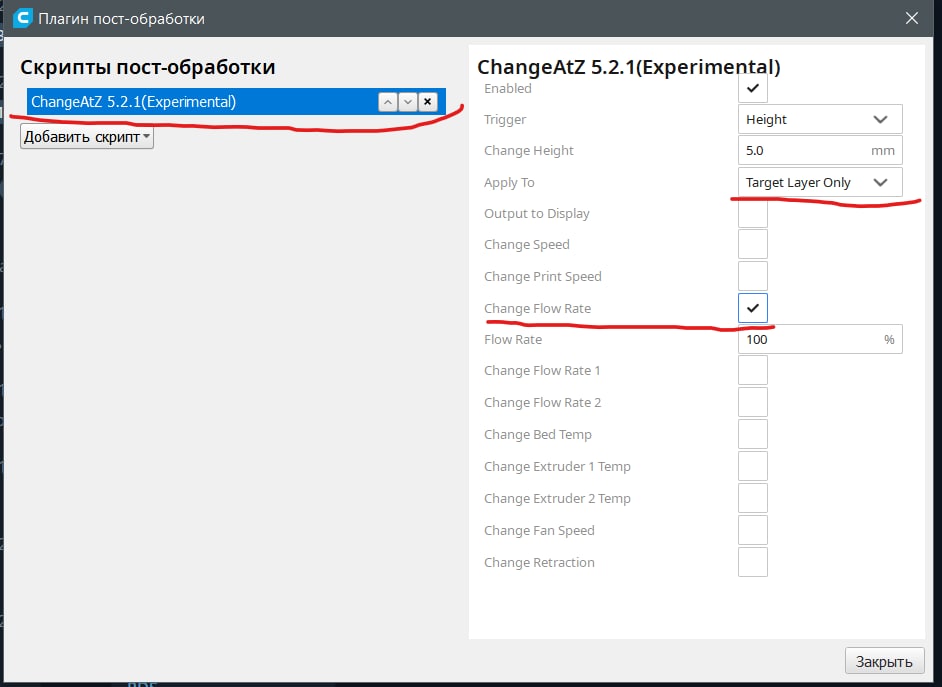Click the Закрыть button

tap(884, 661)
